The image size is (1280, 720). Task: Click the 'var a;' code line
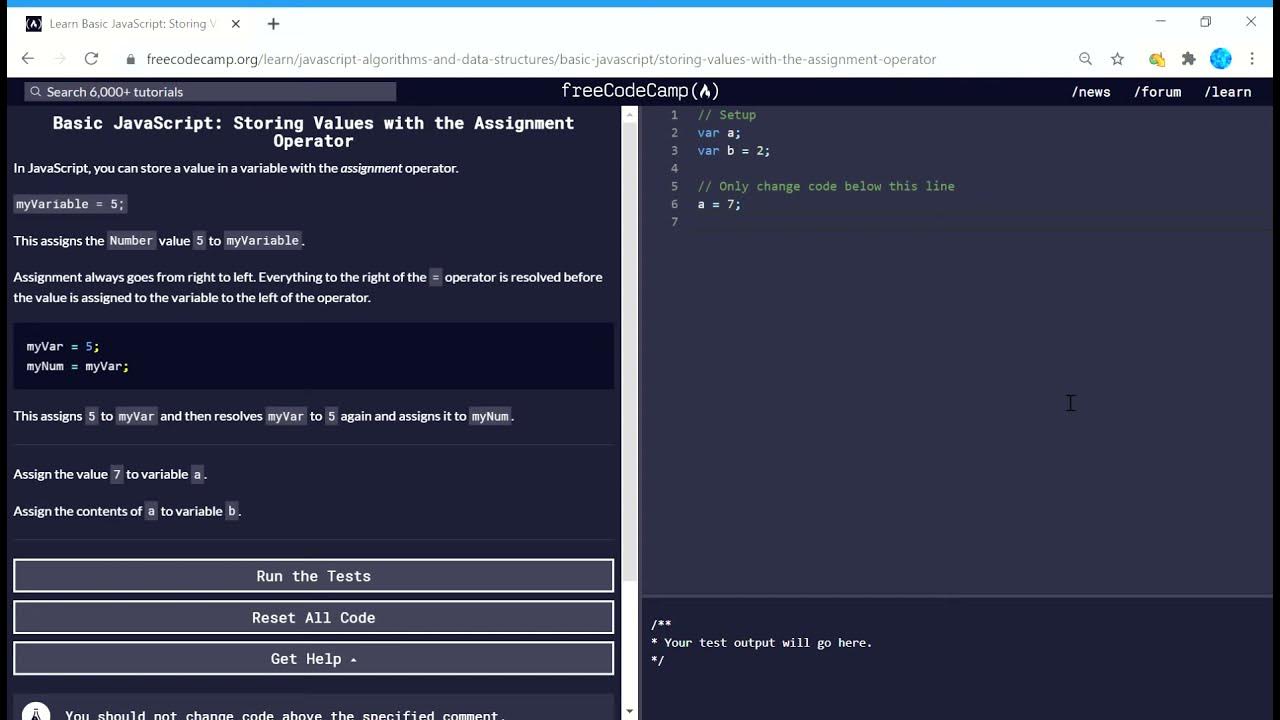tap(719, 132)
